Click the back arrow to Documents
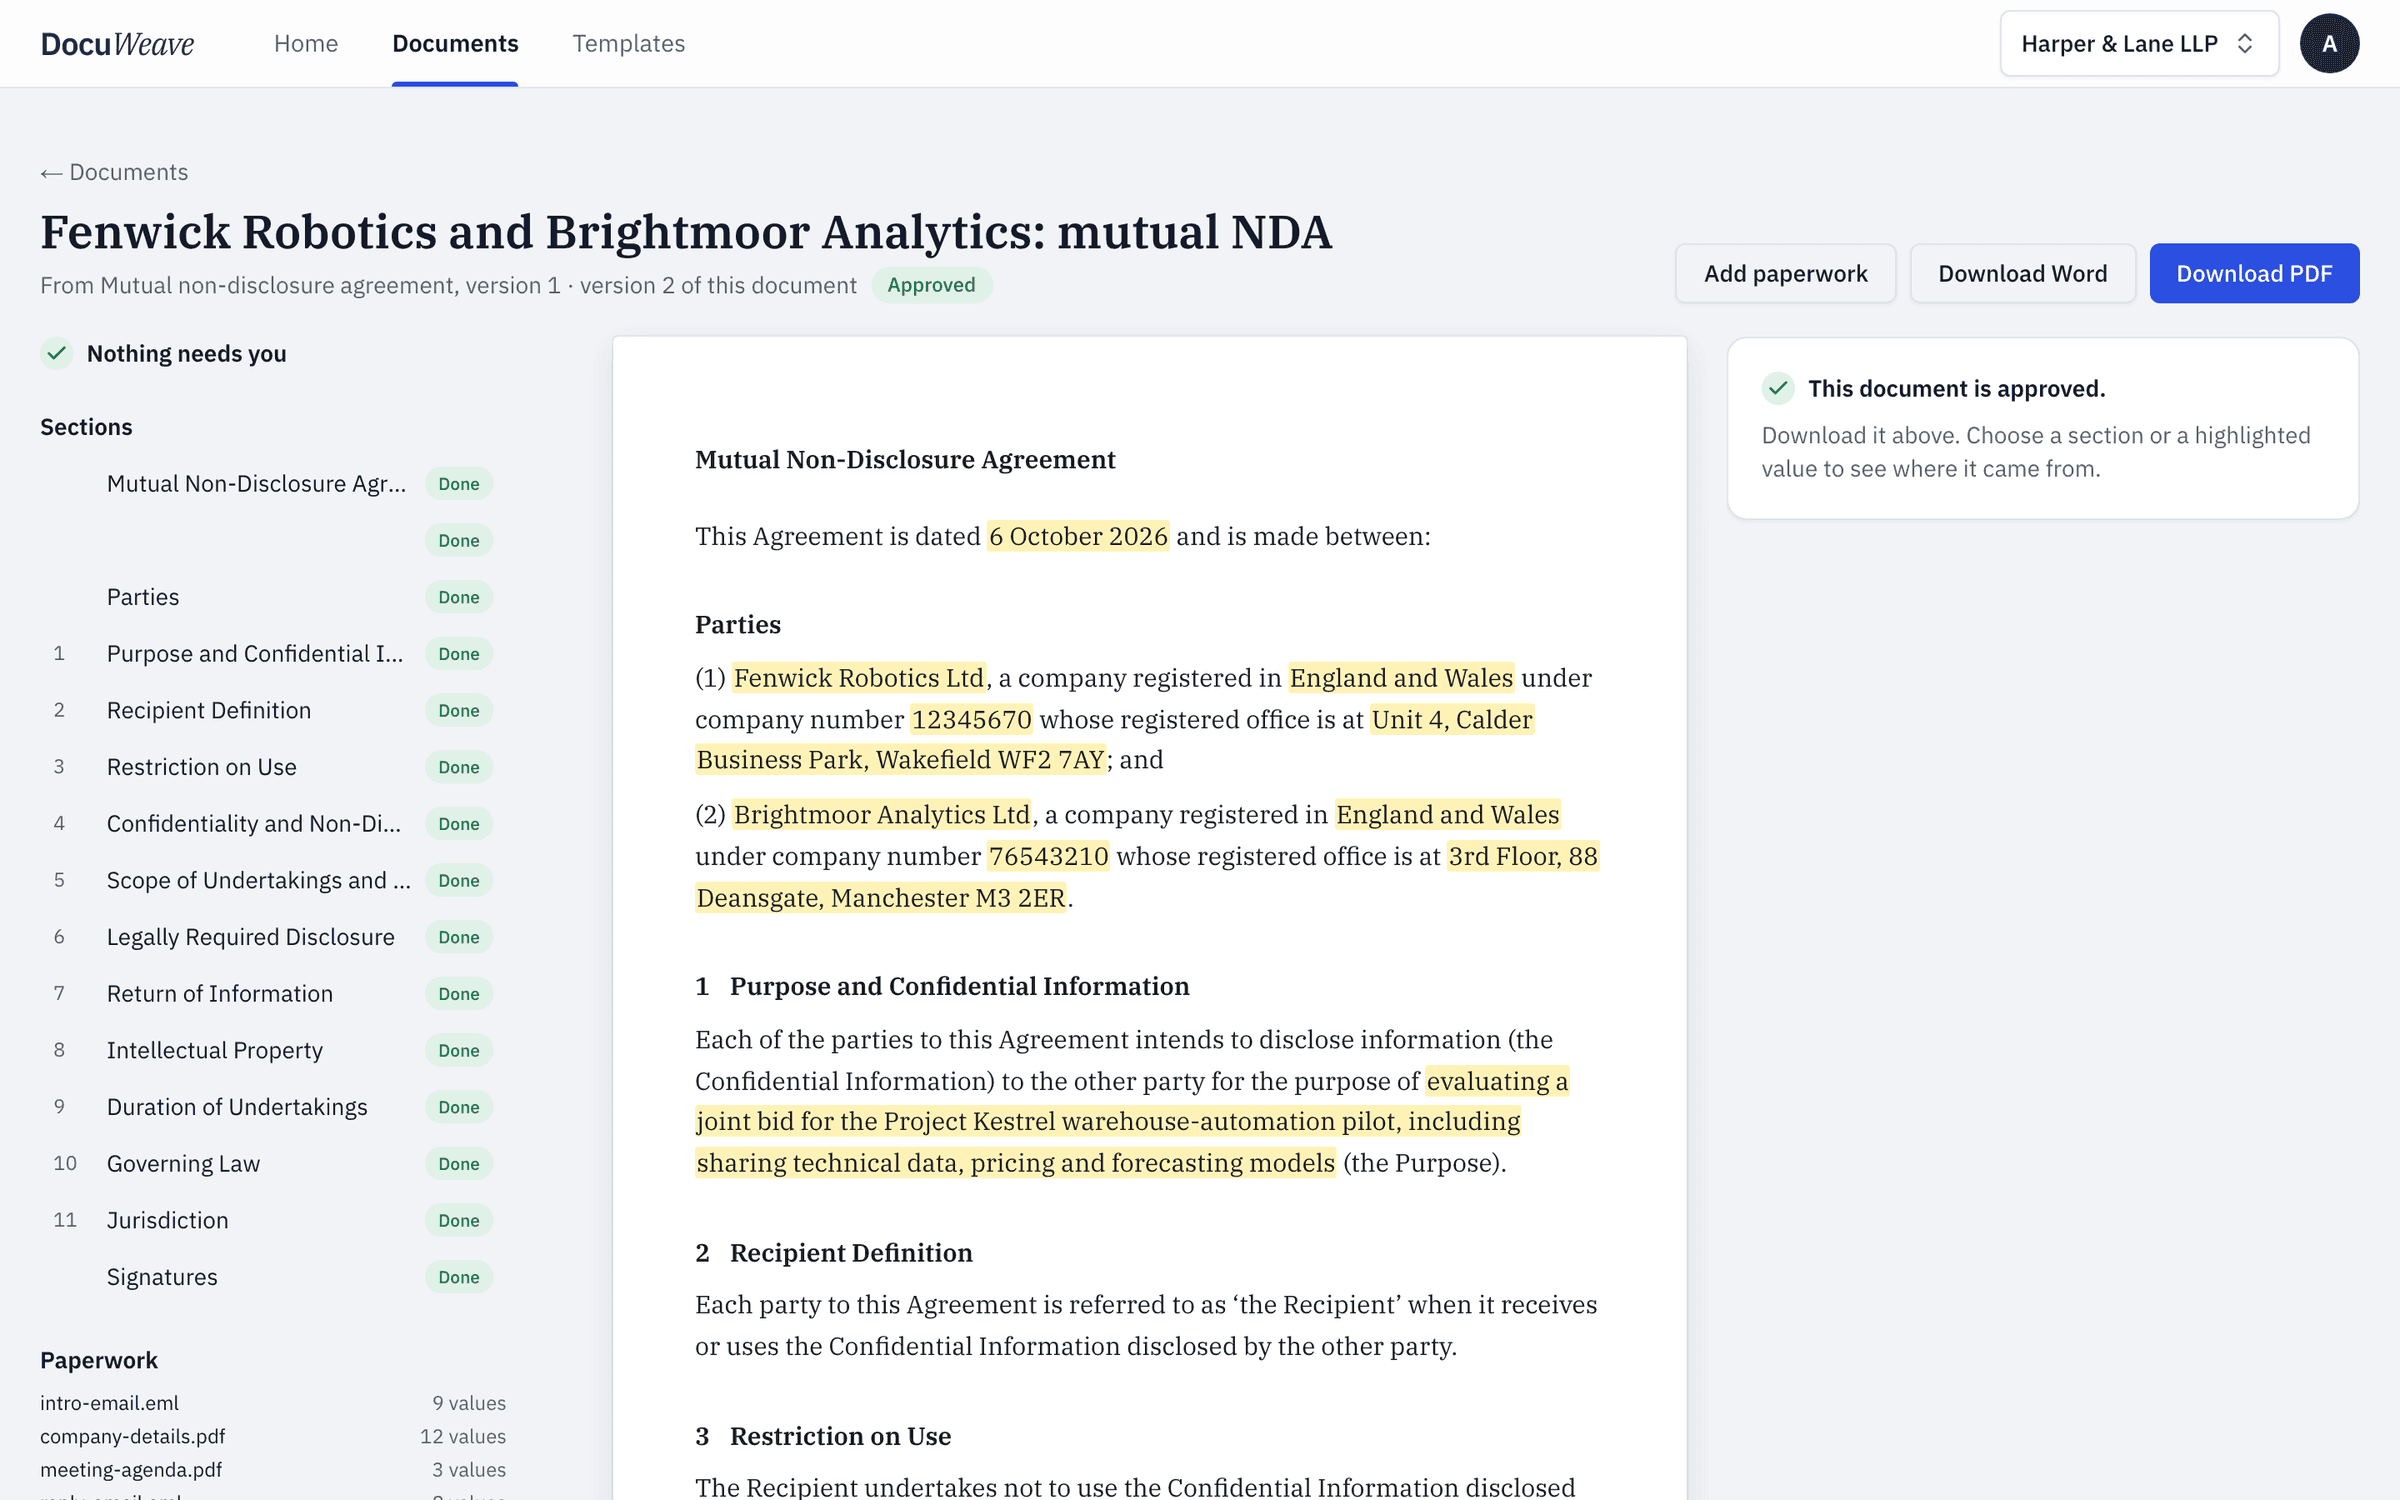The height and width of the screenshot is (1500, 2400). pos(114,172)
